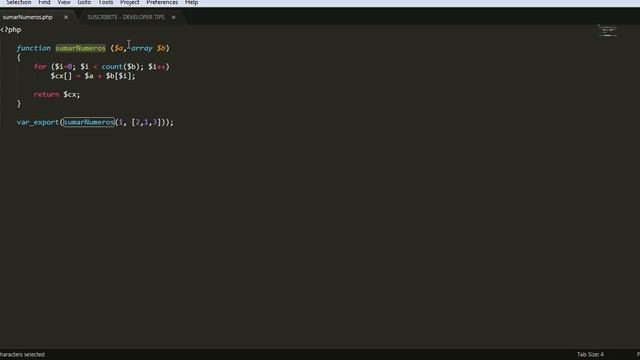This screenshot has width=640, height=360.
Task: Switch to SUSCRIBETE - DEVELOPER TIPS tab
Action: (x=126, y=17)
